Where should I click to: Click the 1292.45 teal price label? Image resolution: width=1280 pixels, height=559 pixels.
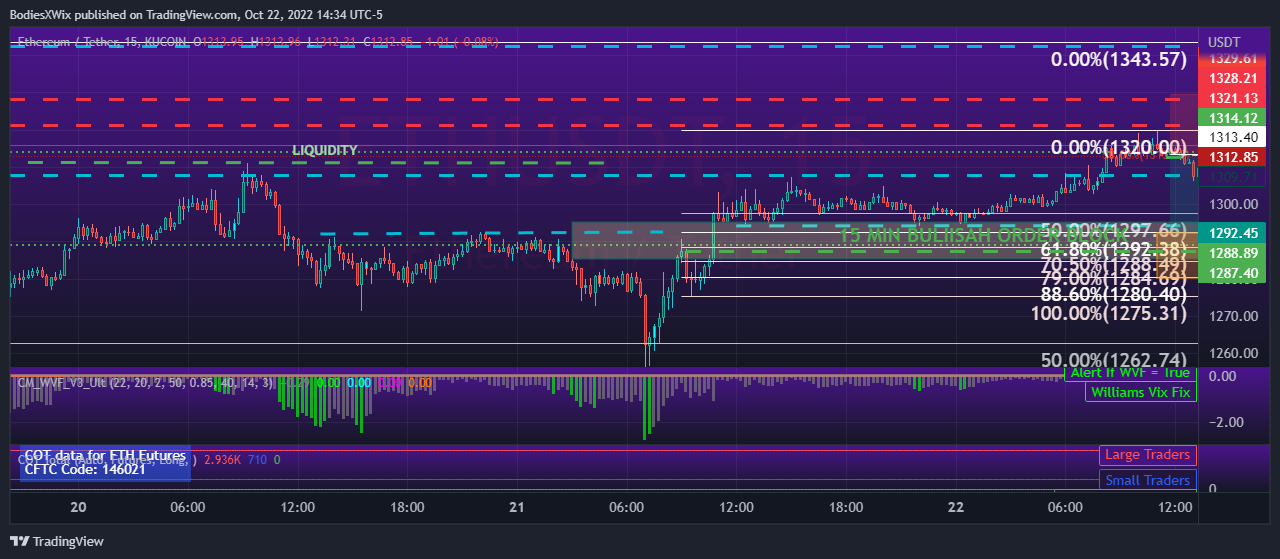1232,232
